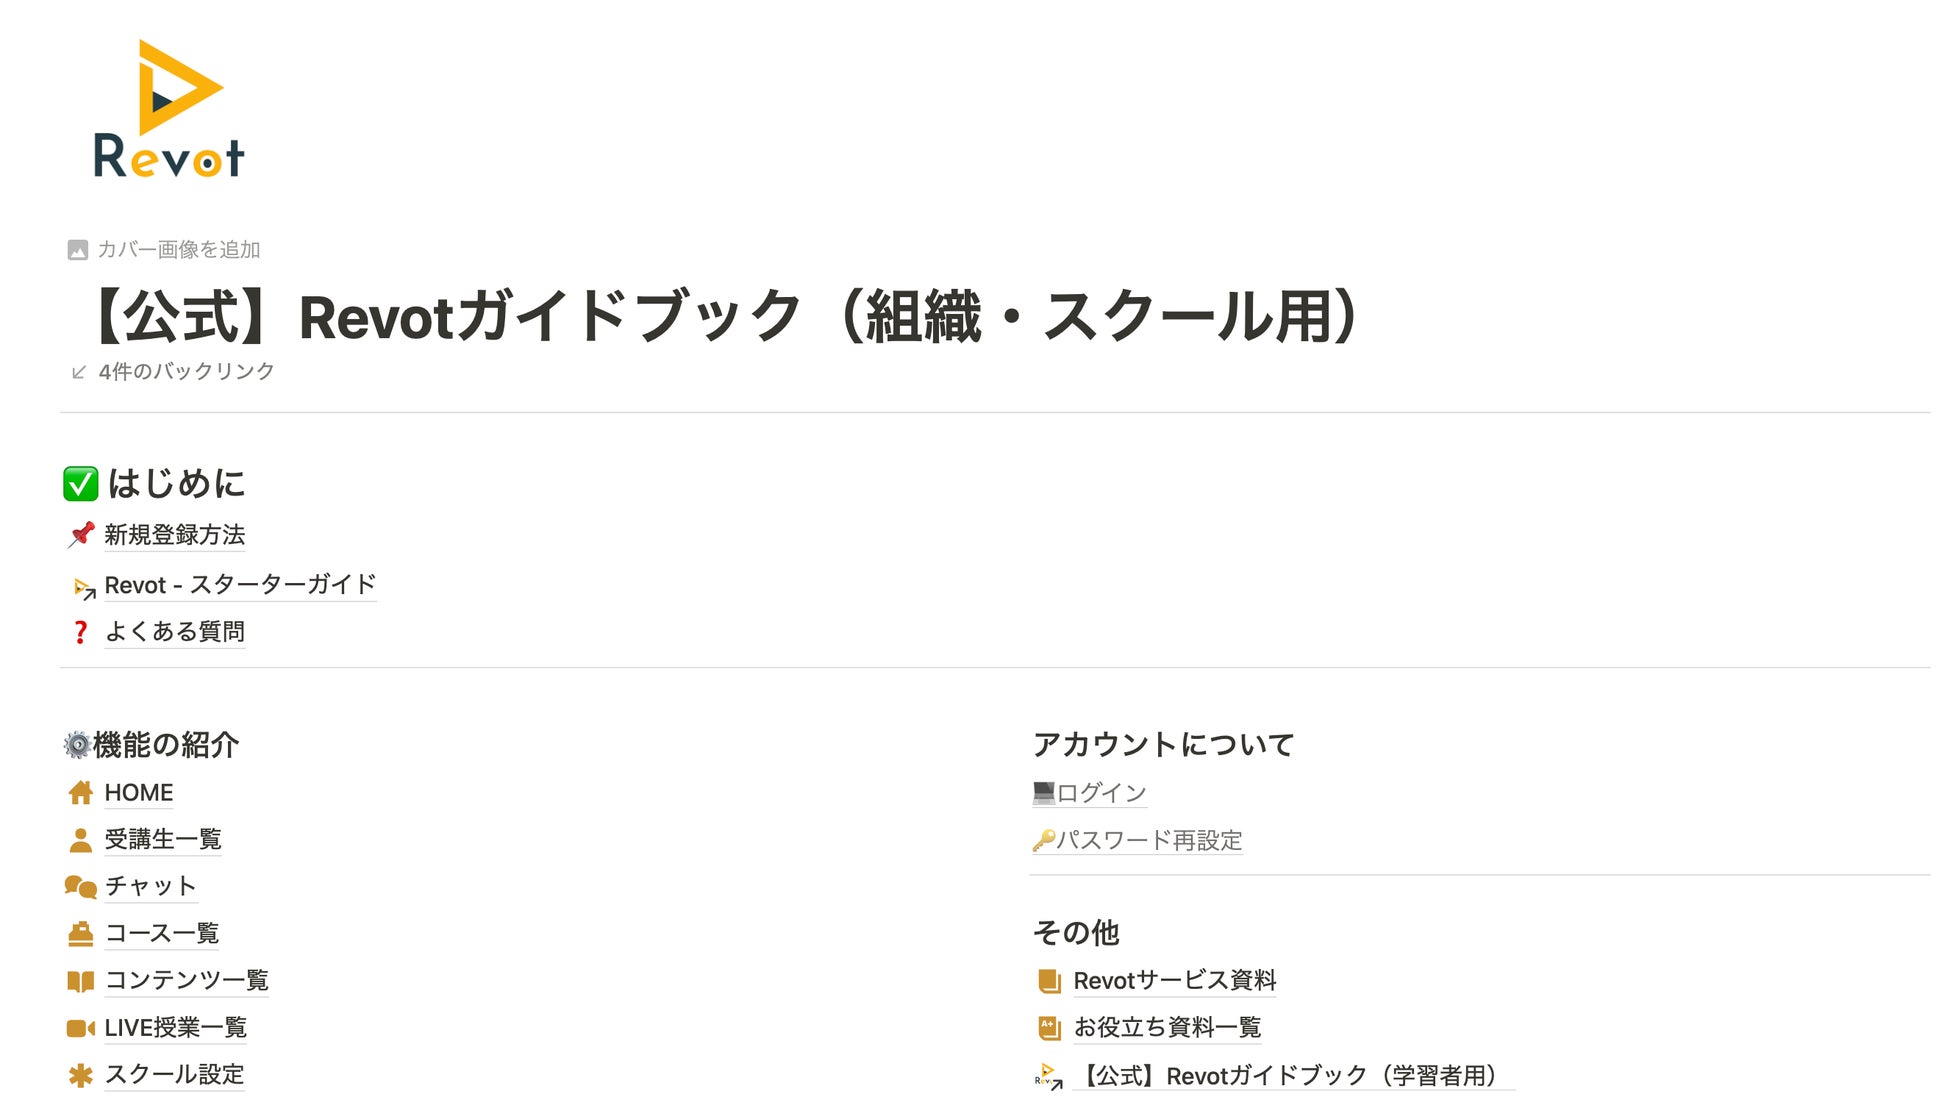The height and width of the screenshot is (1119, 1950).
Task: Click the green checkmark next to はじめに
Action: click(80, 484)
